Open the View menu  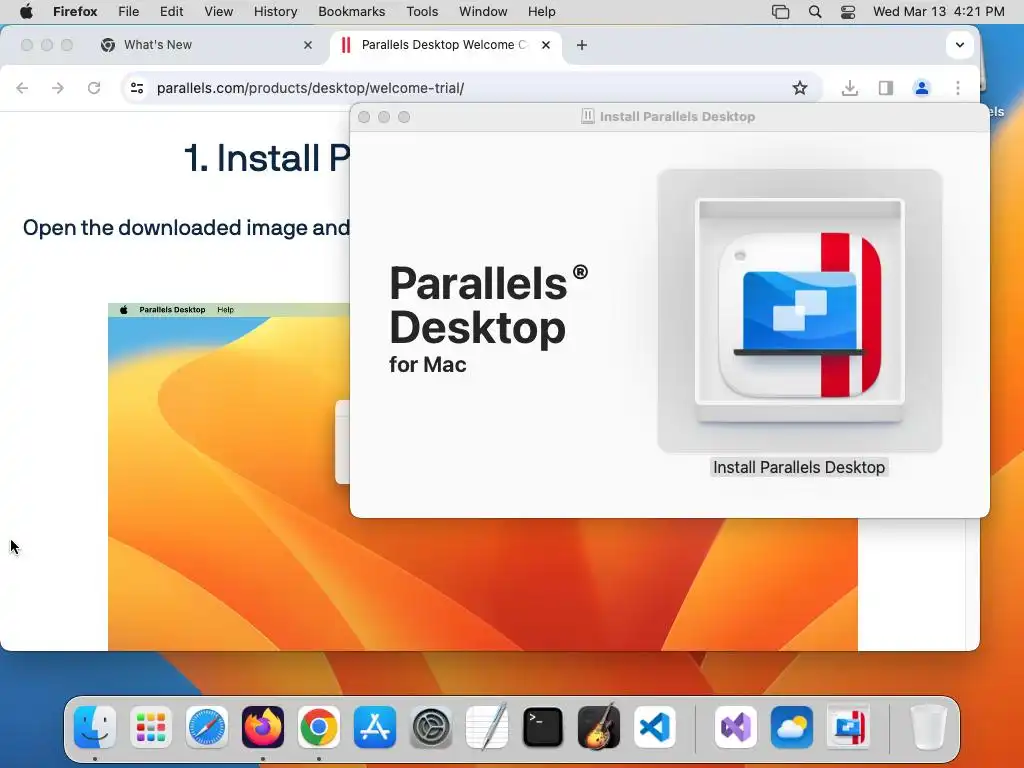pos(218,12)
